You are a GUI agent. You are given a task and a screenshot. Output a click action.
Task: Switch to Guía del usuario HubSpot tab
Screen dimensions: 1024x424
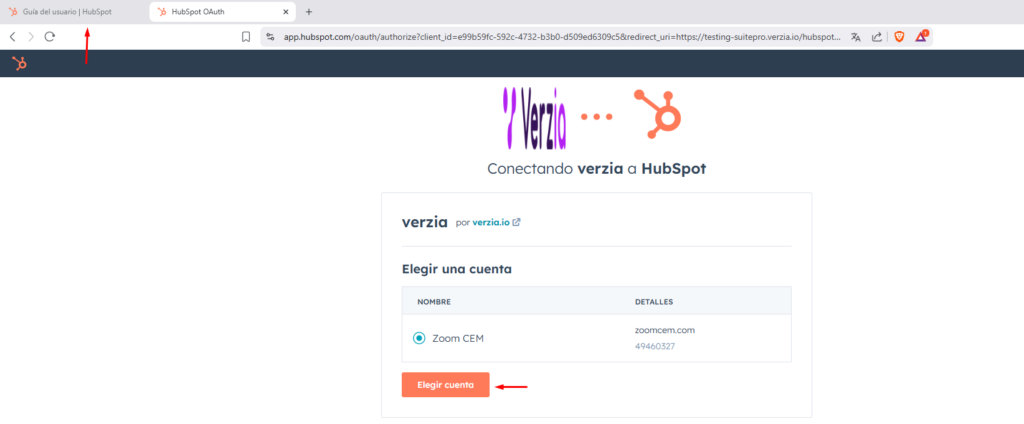pyautogui.click(x=67, y=12)
